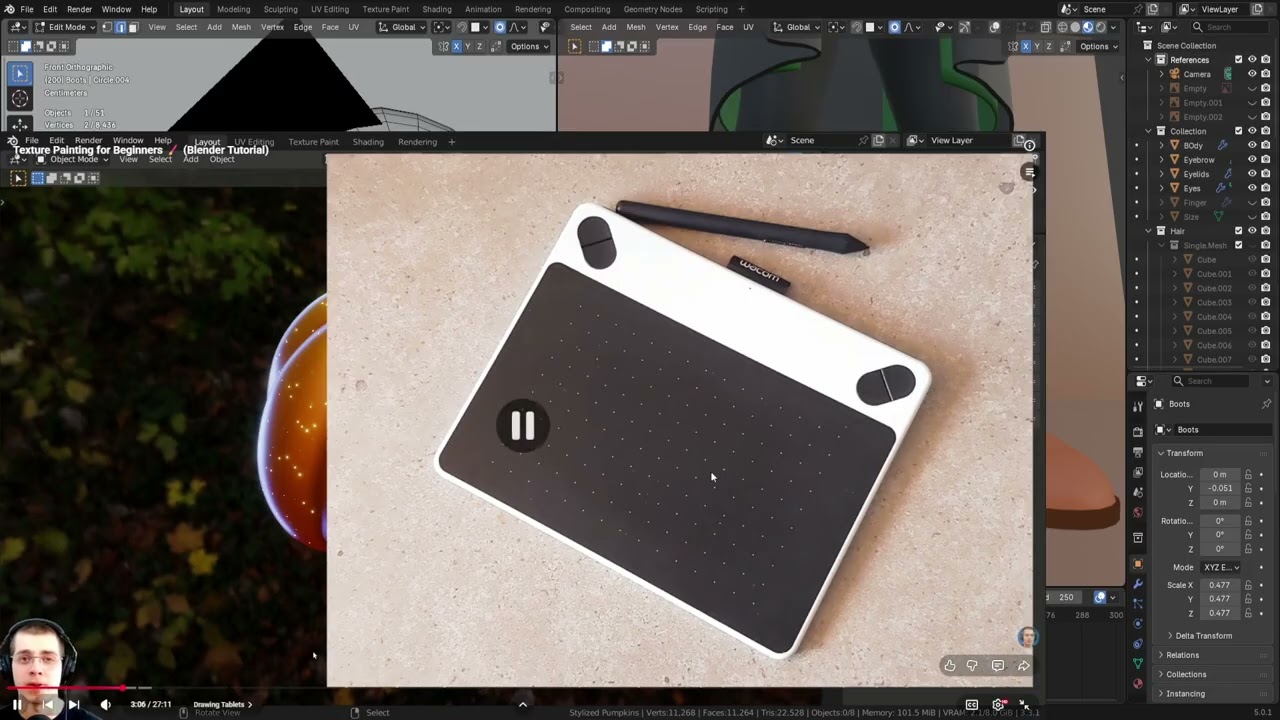
Task: Open the Window menu in the top bar
Action: [116, 9]
